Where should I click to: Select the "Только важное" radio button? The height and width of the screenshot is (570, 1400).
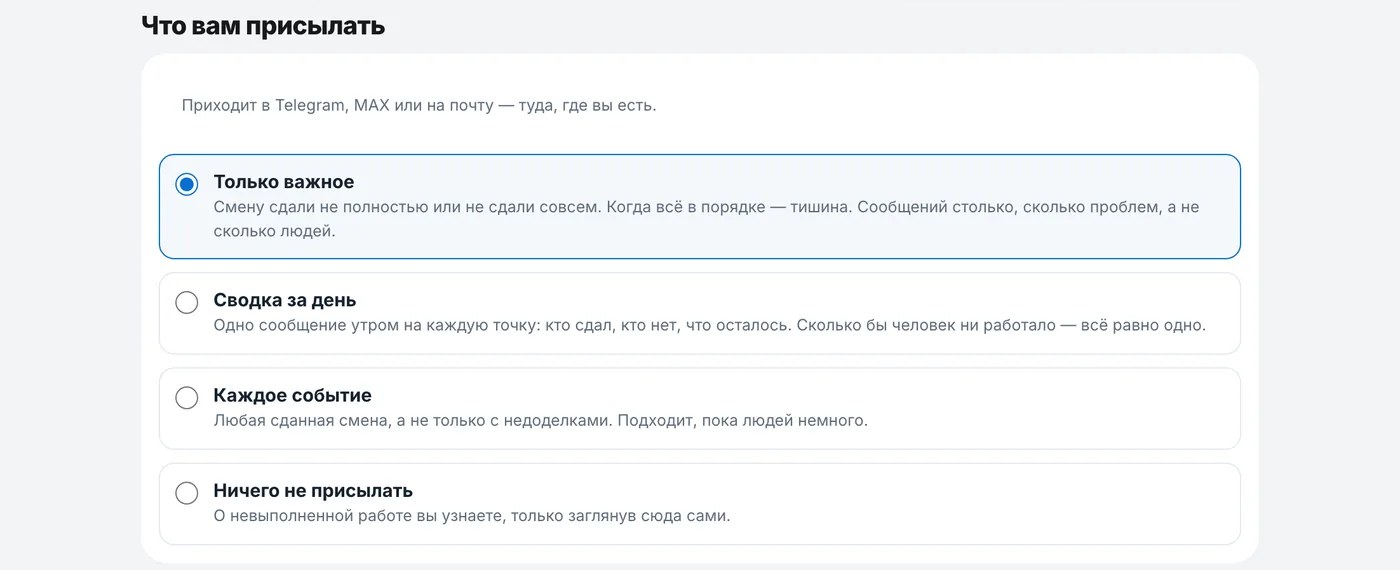pyautogui.click(x=187, y=184)
